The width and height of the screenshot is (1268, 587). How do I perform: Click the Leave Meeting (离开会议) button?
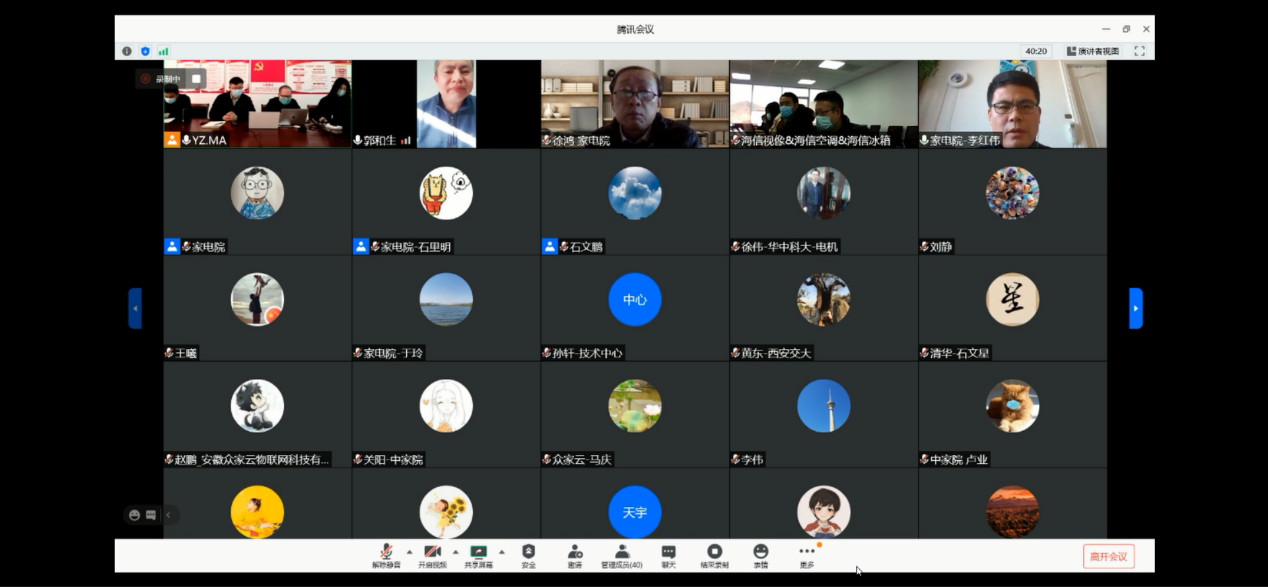pos(1108,556)
